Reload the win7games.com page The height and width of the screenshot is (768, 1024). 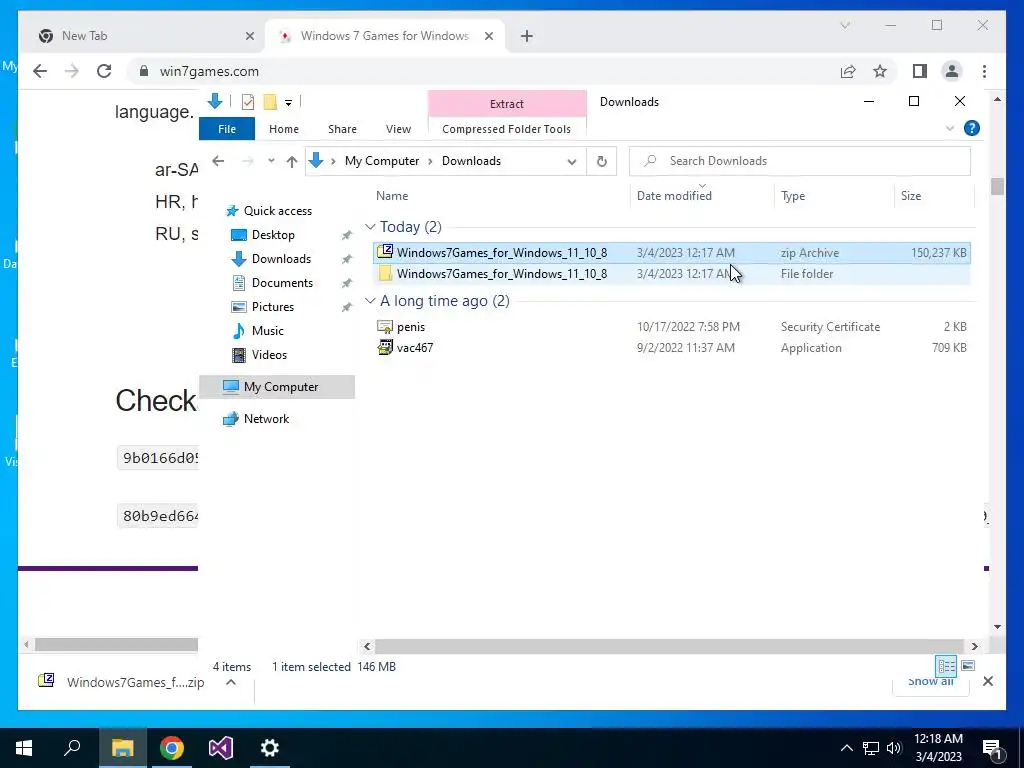coord(104,71)
